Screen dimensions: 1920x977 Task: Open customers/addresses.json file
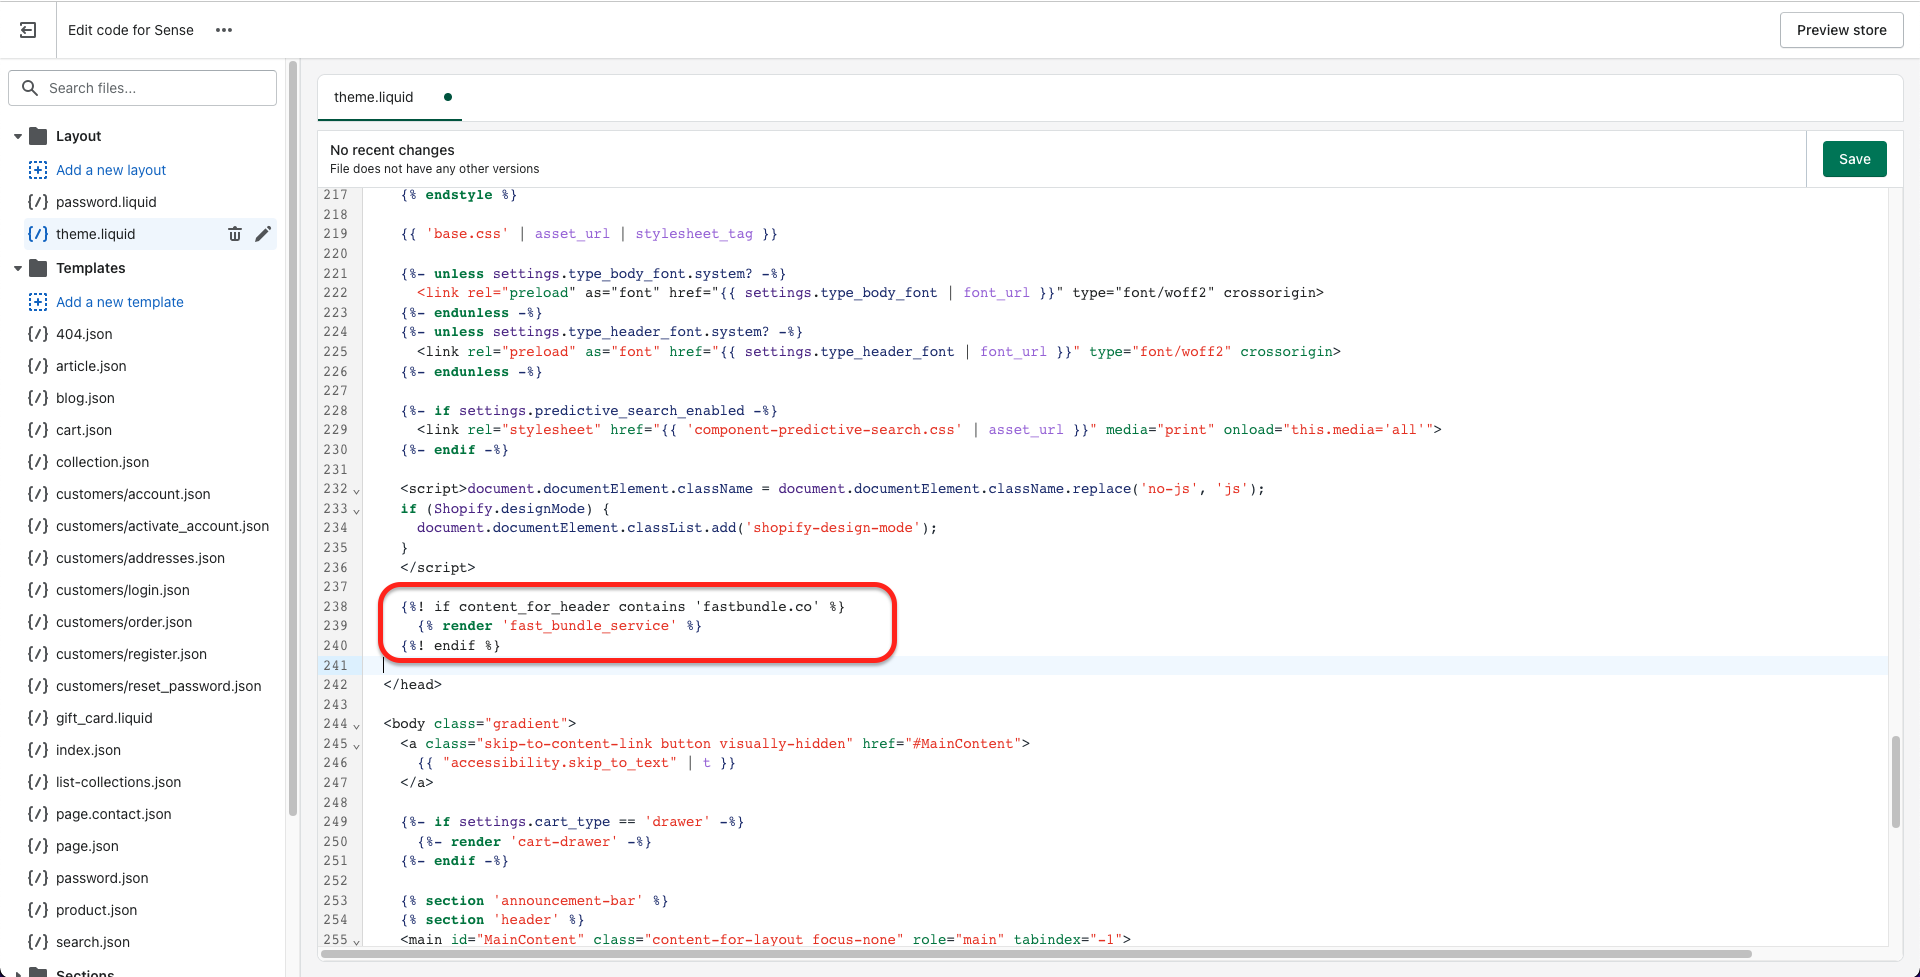(x=140, y=558)
